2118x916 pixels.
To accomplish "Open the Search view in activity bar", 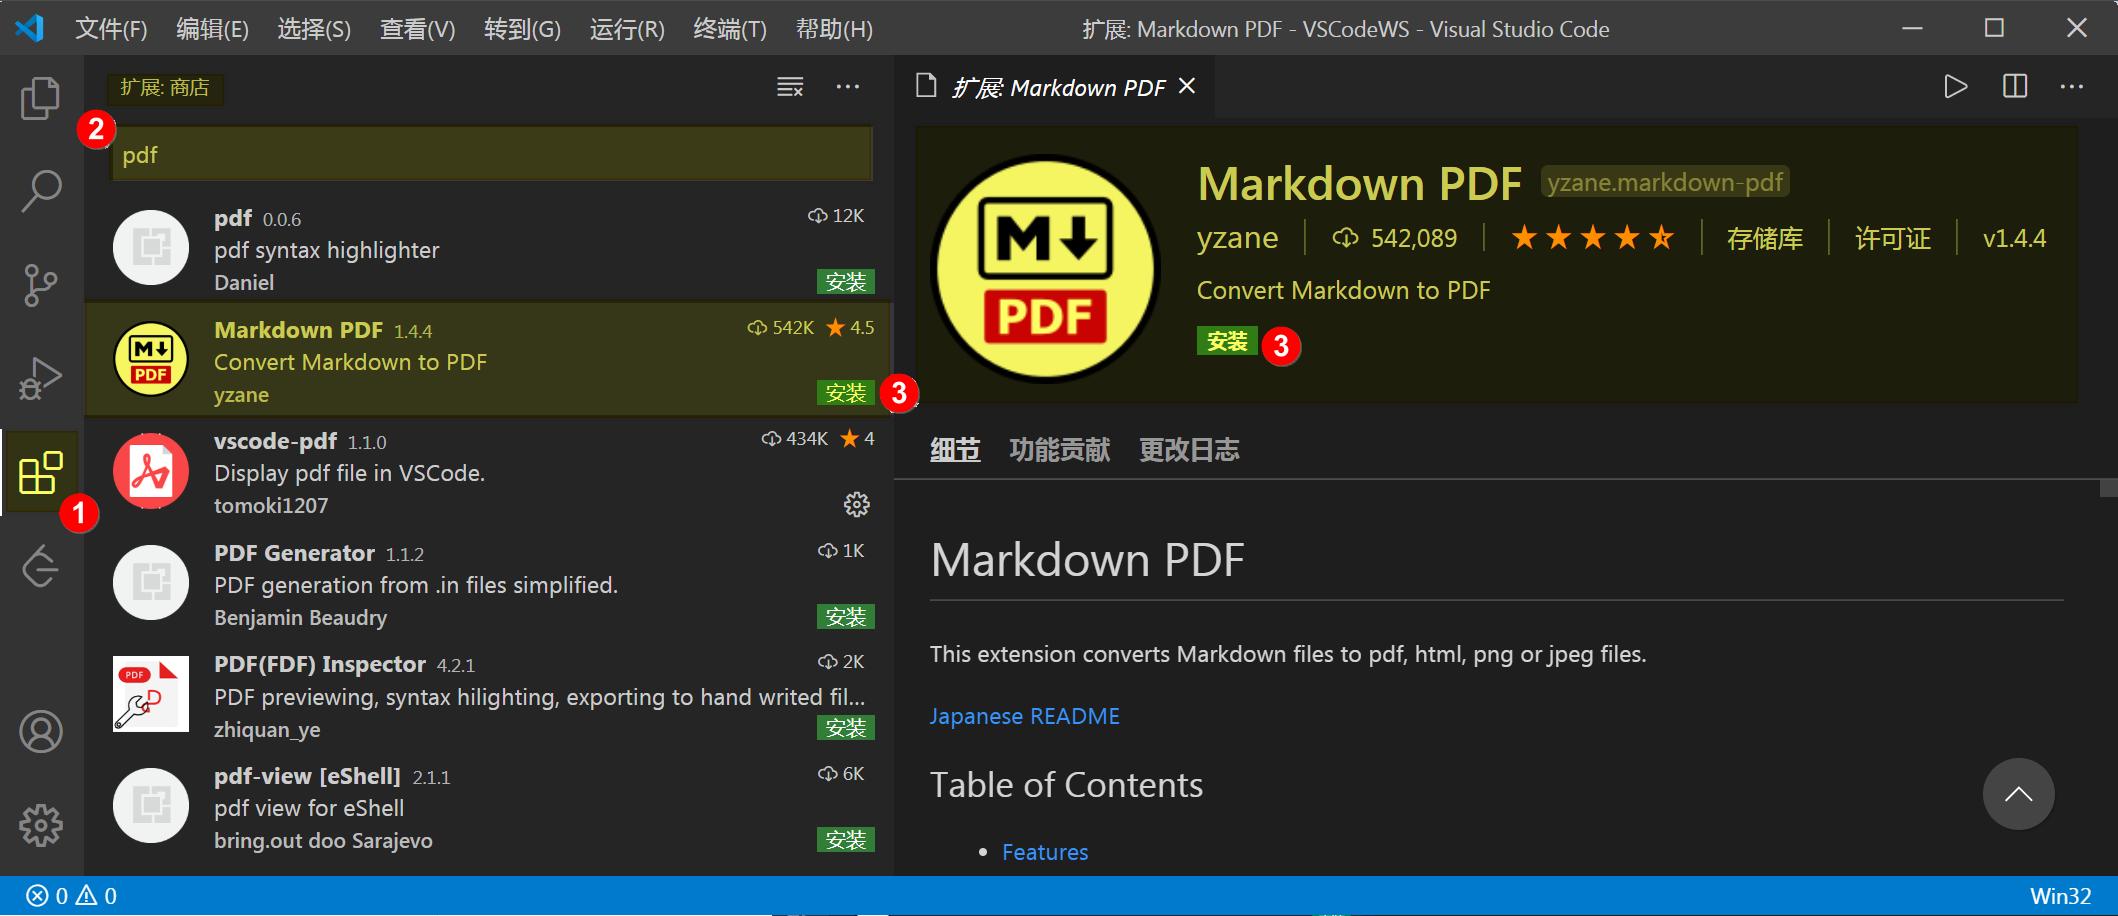I will tap(41, 190).
